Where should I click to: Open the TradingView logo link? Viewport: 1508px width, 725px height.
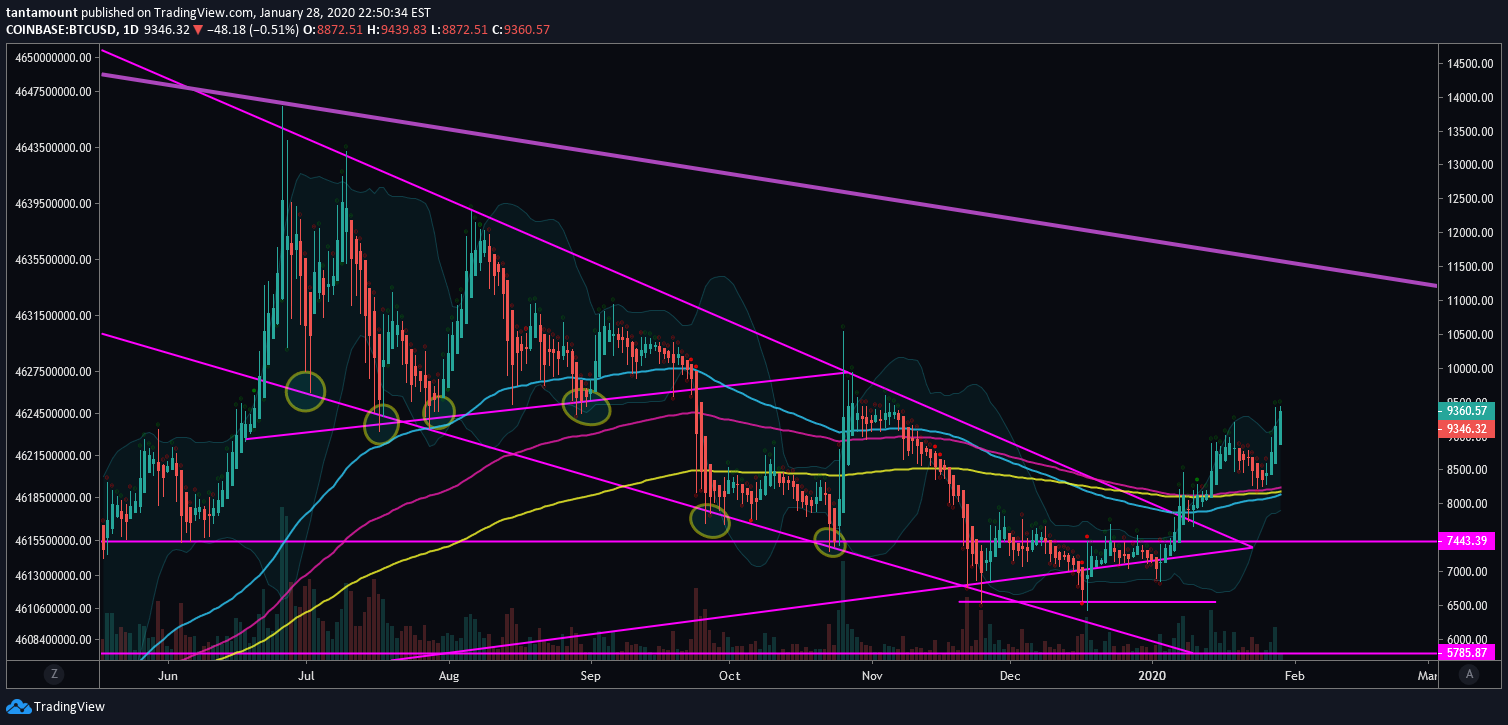pos(55,707)
